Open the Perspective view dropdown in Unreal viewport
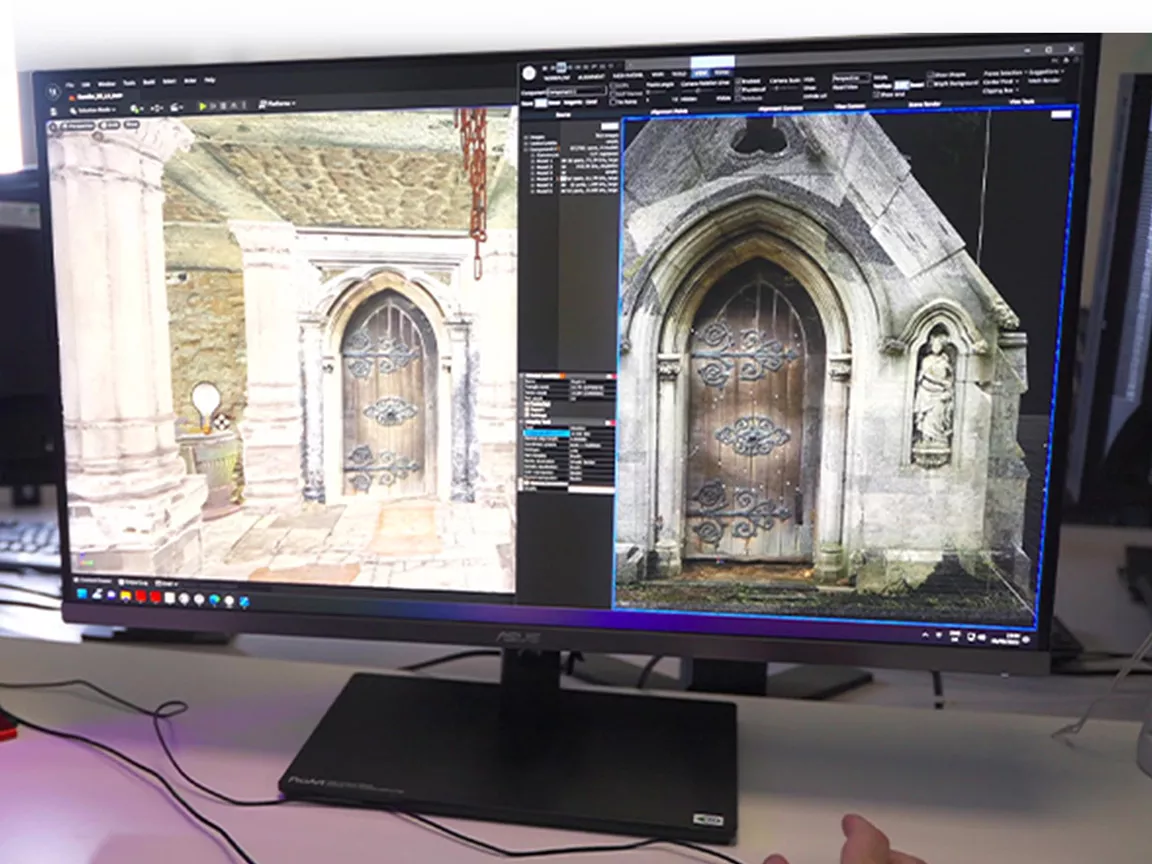 point(78,126)
